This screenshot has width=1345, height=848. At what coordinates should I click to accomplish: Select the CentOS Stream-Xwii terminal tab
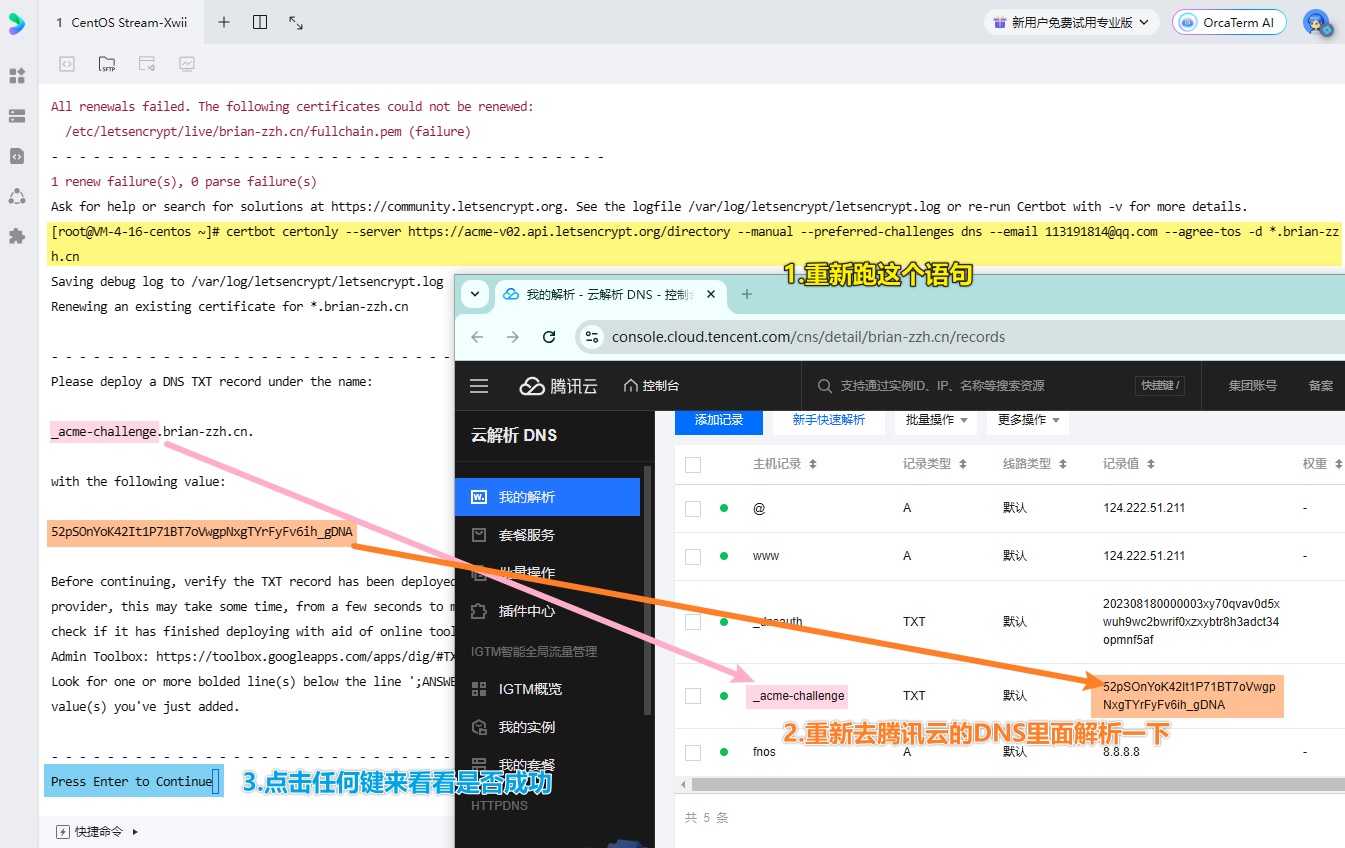(x=120, y=22)
